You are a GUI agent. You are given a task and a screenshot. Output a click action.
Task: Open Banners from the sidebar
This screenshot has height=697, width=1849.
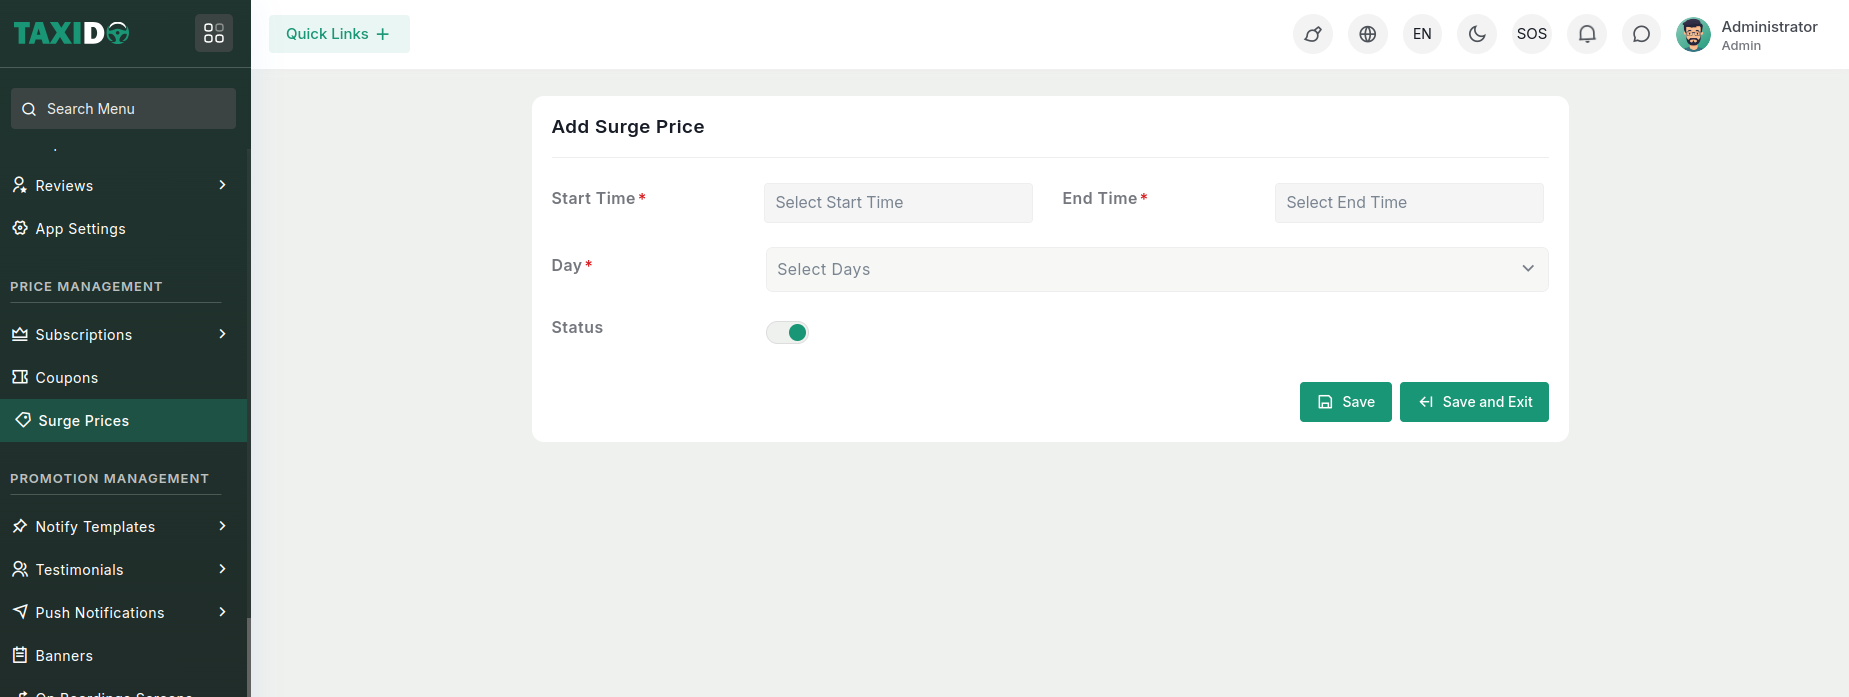click(64, 655)
